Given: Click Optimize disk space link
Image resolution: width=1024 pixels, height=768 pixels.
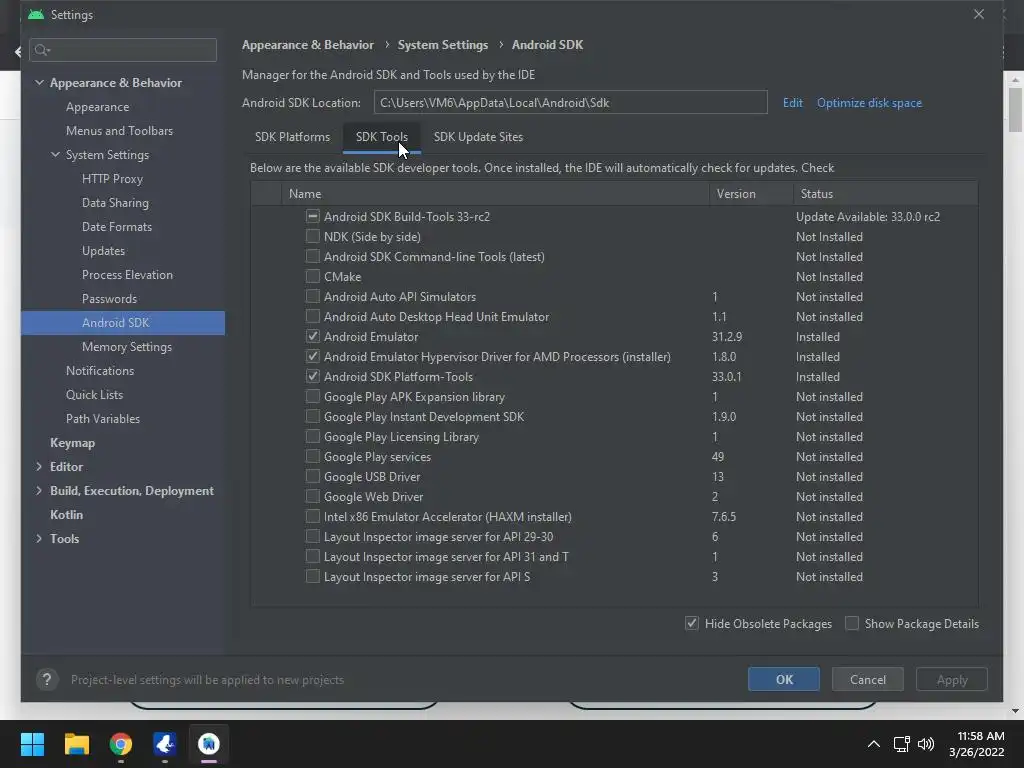Looking at the screenshot, I should [869, 103].
